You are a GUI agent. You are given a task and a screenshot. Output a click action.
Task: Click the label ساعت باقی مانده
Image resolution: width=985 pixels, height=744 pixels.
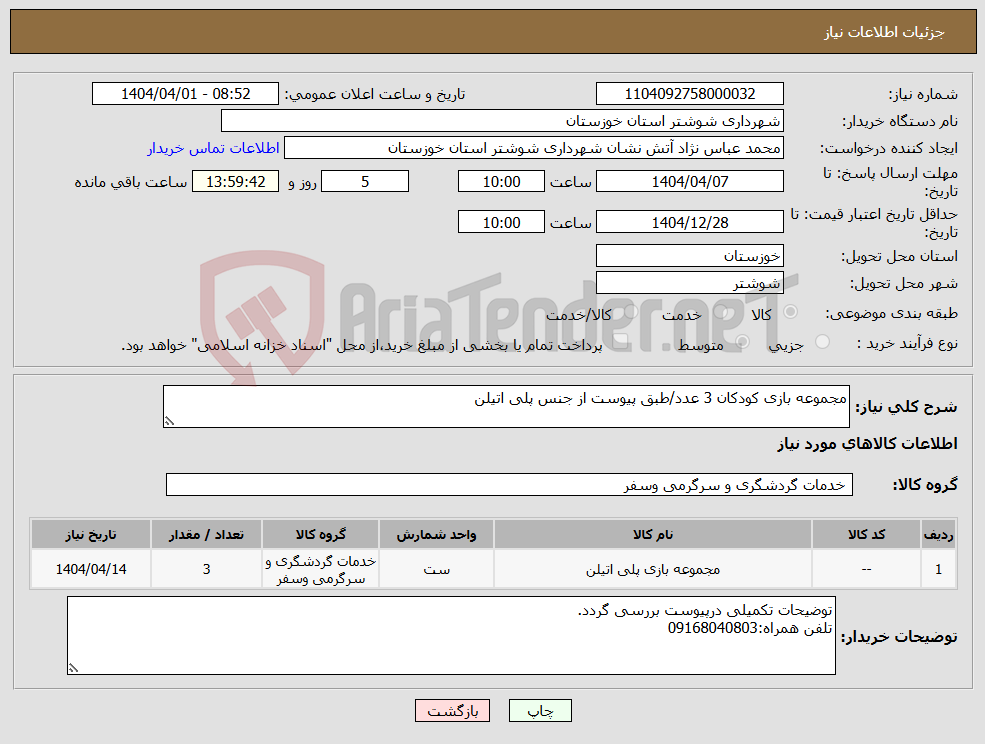pos(131,182)
